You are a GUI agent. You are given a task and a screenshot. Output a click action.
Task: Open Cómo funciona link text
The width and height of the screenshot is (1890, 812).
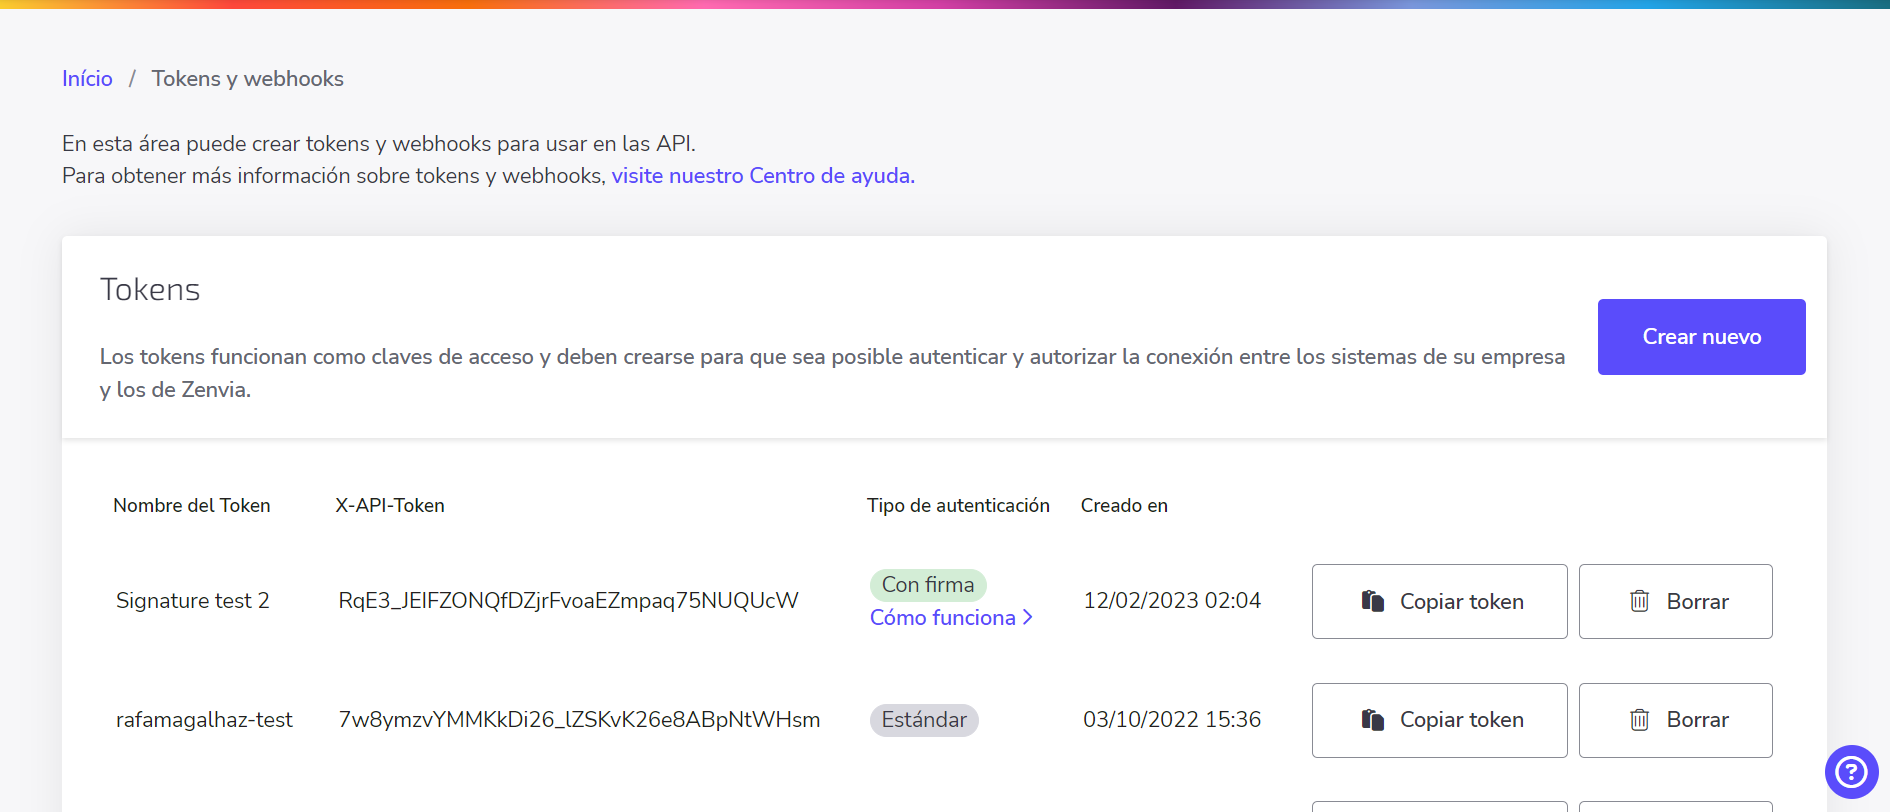pyautogui.click(x=942, y=618)
